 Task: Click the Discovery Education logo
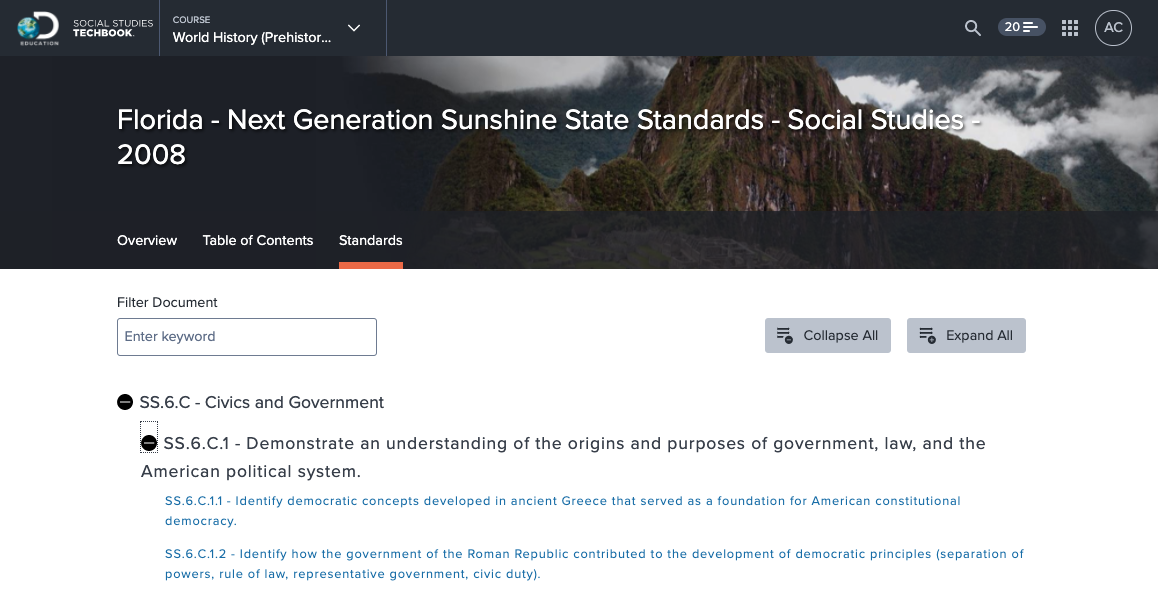38,28
